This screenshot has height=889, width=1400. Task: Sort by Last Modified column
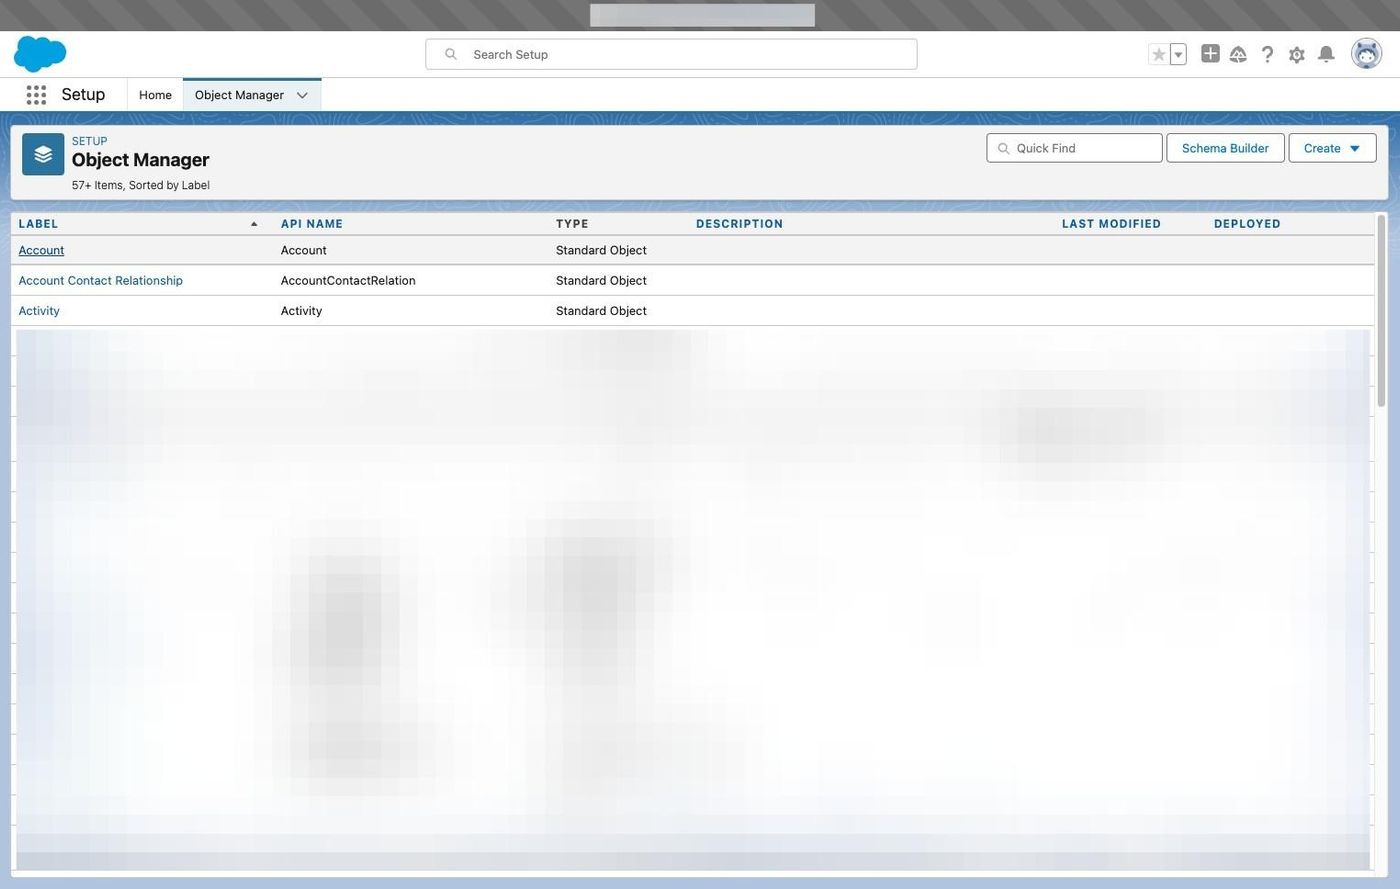tap(1111, 224)
